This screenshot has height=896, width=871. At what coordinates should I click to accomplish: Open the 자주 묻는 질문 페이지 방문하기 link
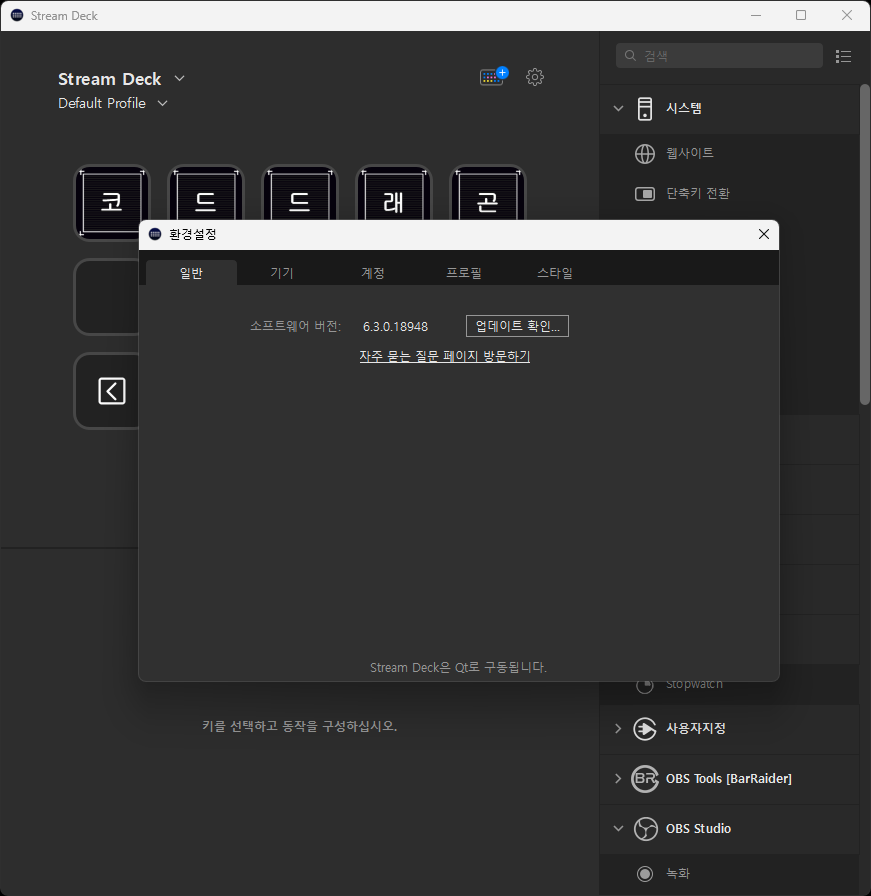[x=445, y=356]
